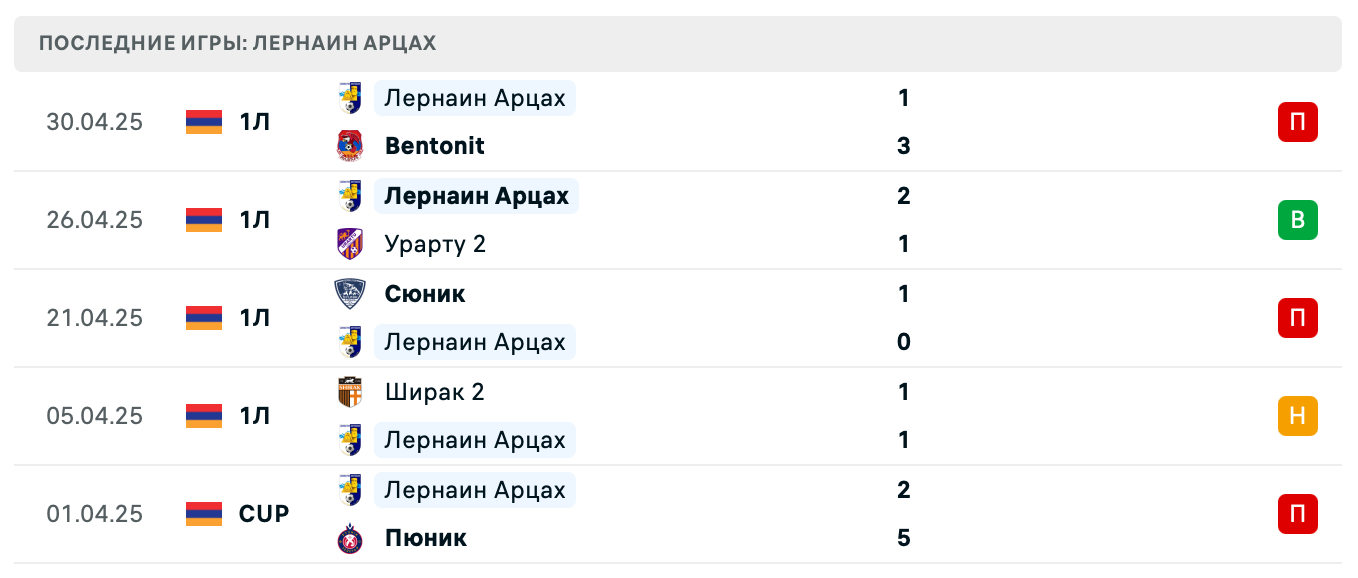Select the date 21.04.25
Viewport: 1358px width, 578px height.
pyautogui.click(x=95, y=318)
